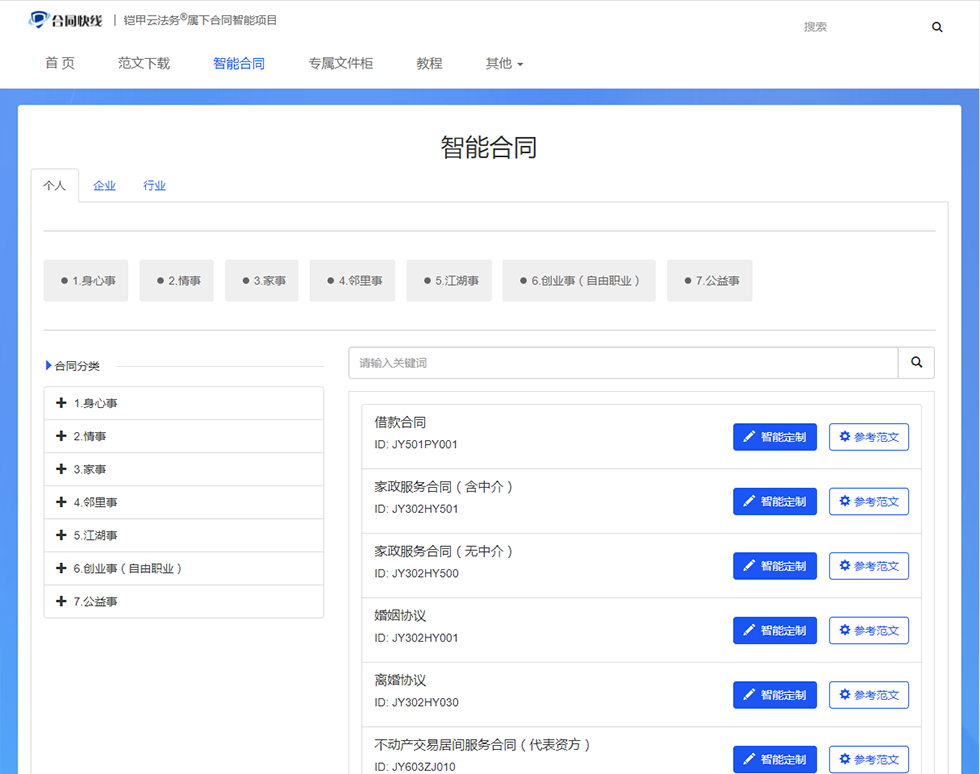Click 参考范文 for 家政服务合同（无中介）
This screenshot has height=774, width=980.
click(869, 566)
